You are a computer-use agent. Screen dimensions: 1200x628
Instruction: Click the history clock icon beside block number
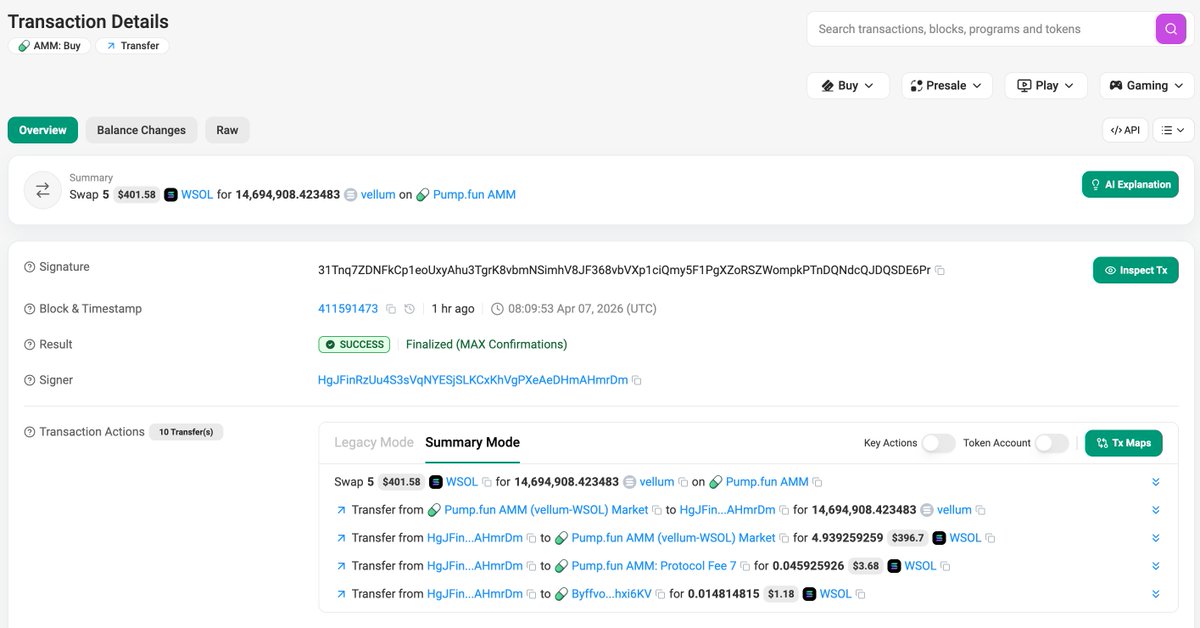point(410,309)
